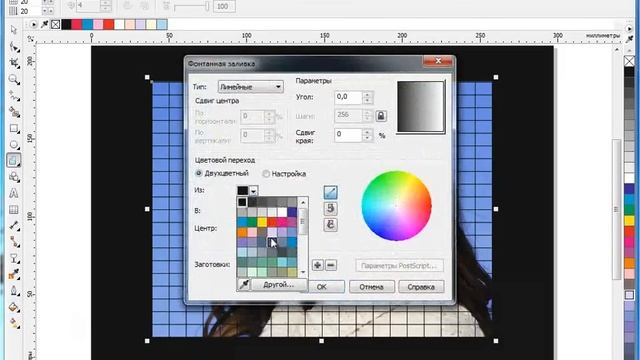Screen dimensions: 640x360
Task: Click eyedropper in document palette bar
Action: (x=44, y=24)
